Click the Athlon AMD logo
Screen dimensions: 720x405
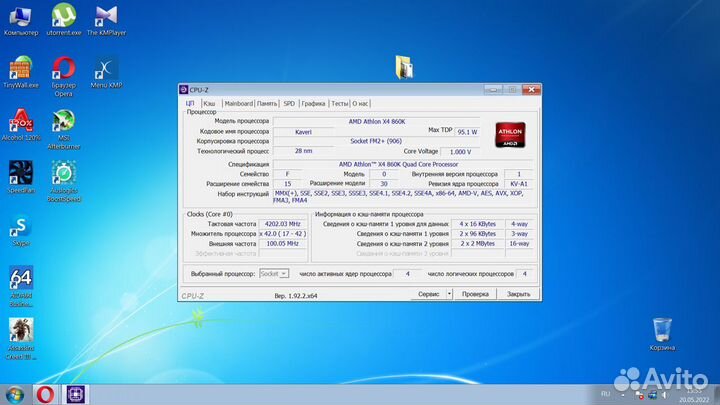[x=510, y=135]
